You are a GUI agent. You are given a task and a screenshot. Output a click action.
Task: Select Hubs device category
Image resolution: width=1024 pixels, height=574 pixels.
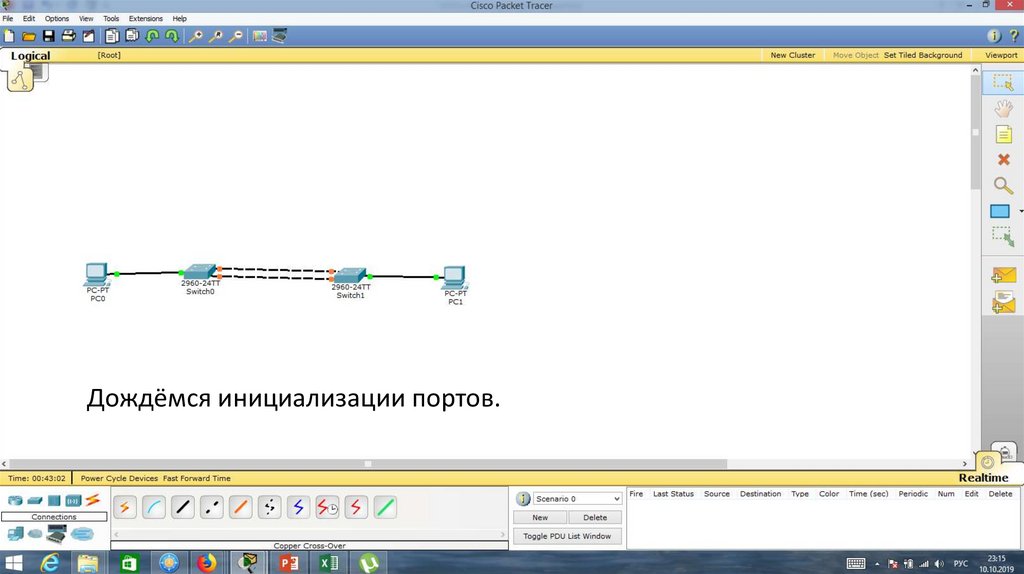[54, 501]
